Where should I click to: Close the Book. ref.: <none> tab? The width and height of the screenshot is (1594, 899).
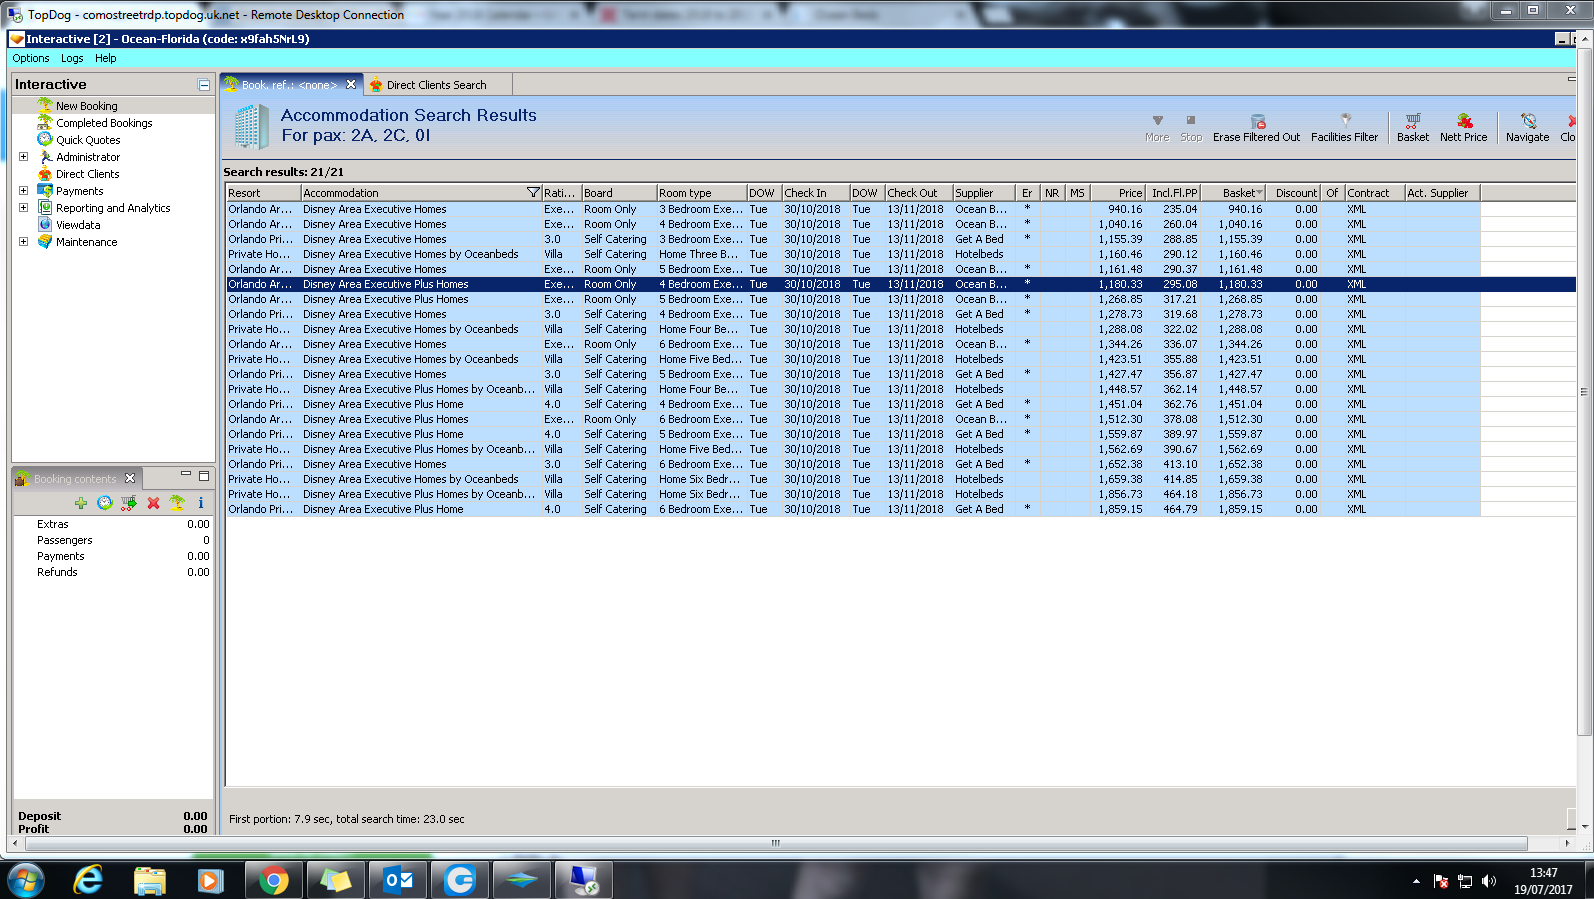coord(351,85)
